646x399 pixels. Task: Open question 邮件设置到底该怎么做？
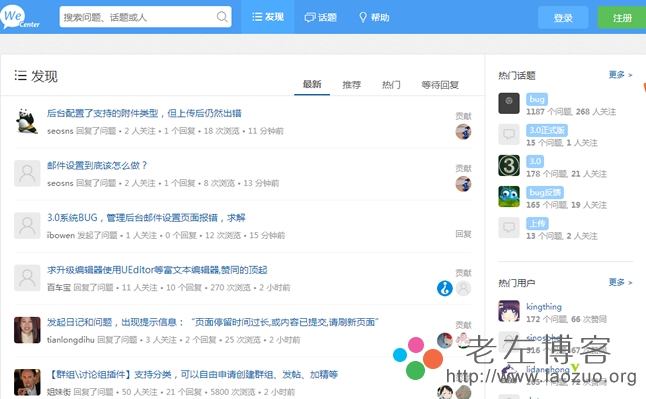click(97, 165)
